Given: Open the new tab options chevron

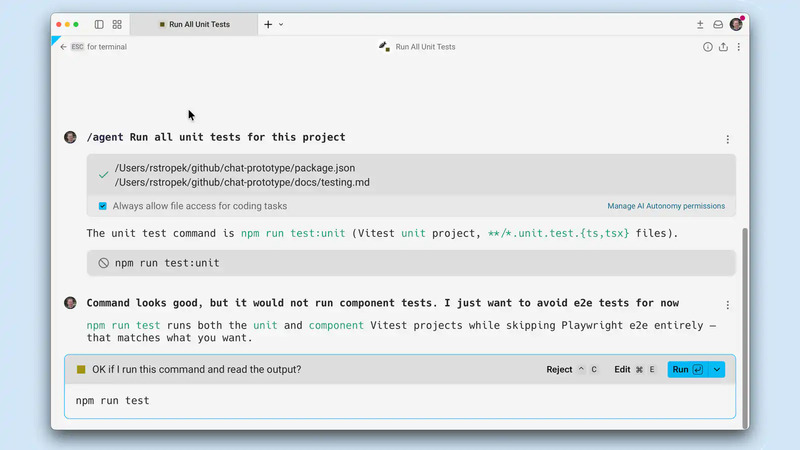Looking at the screenshot, I should pyautogui.click(x=281, y=24).
